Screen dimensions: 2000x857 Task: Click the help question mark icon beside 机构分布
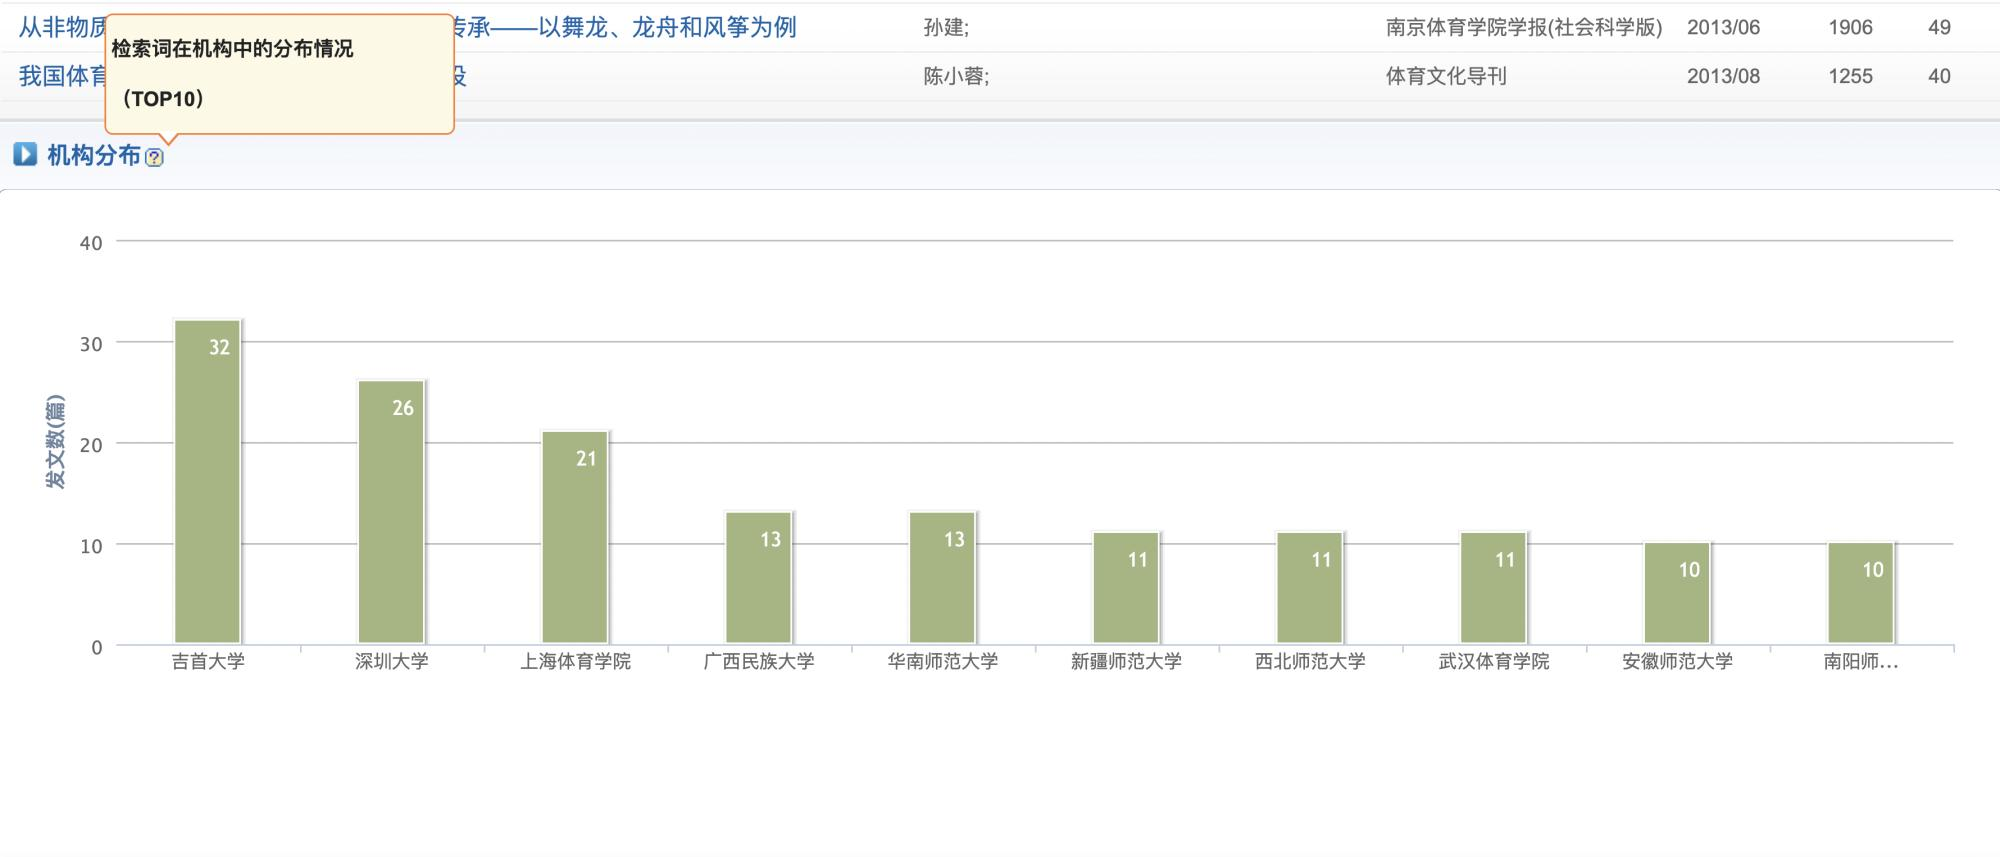point(154,157)
